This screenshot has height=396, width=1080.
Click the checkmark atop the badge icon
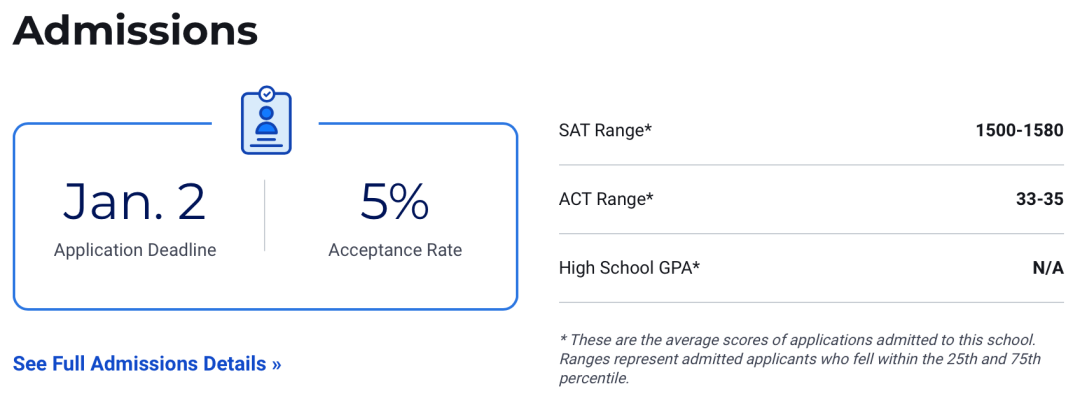267,92
